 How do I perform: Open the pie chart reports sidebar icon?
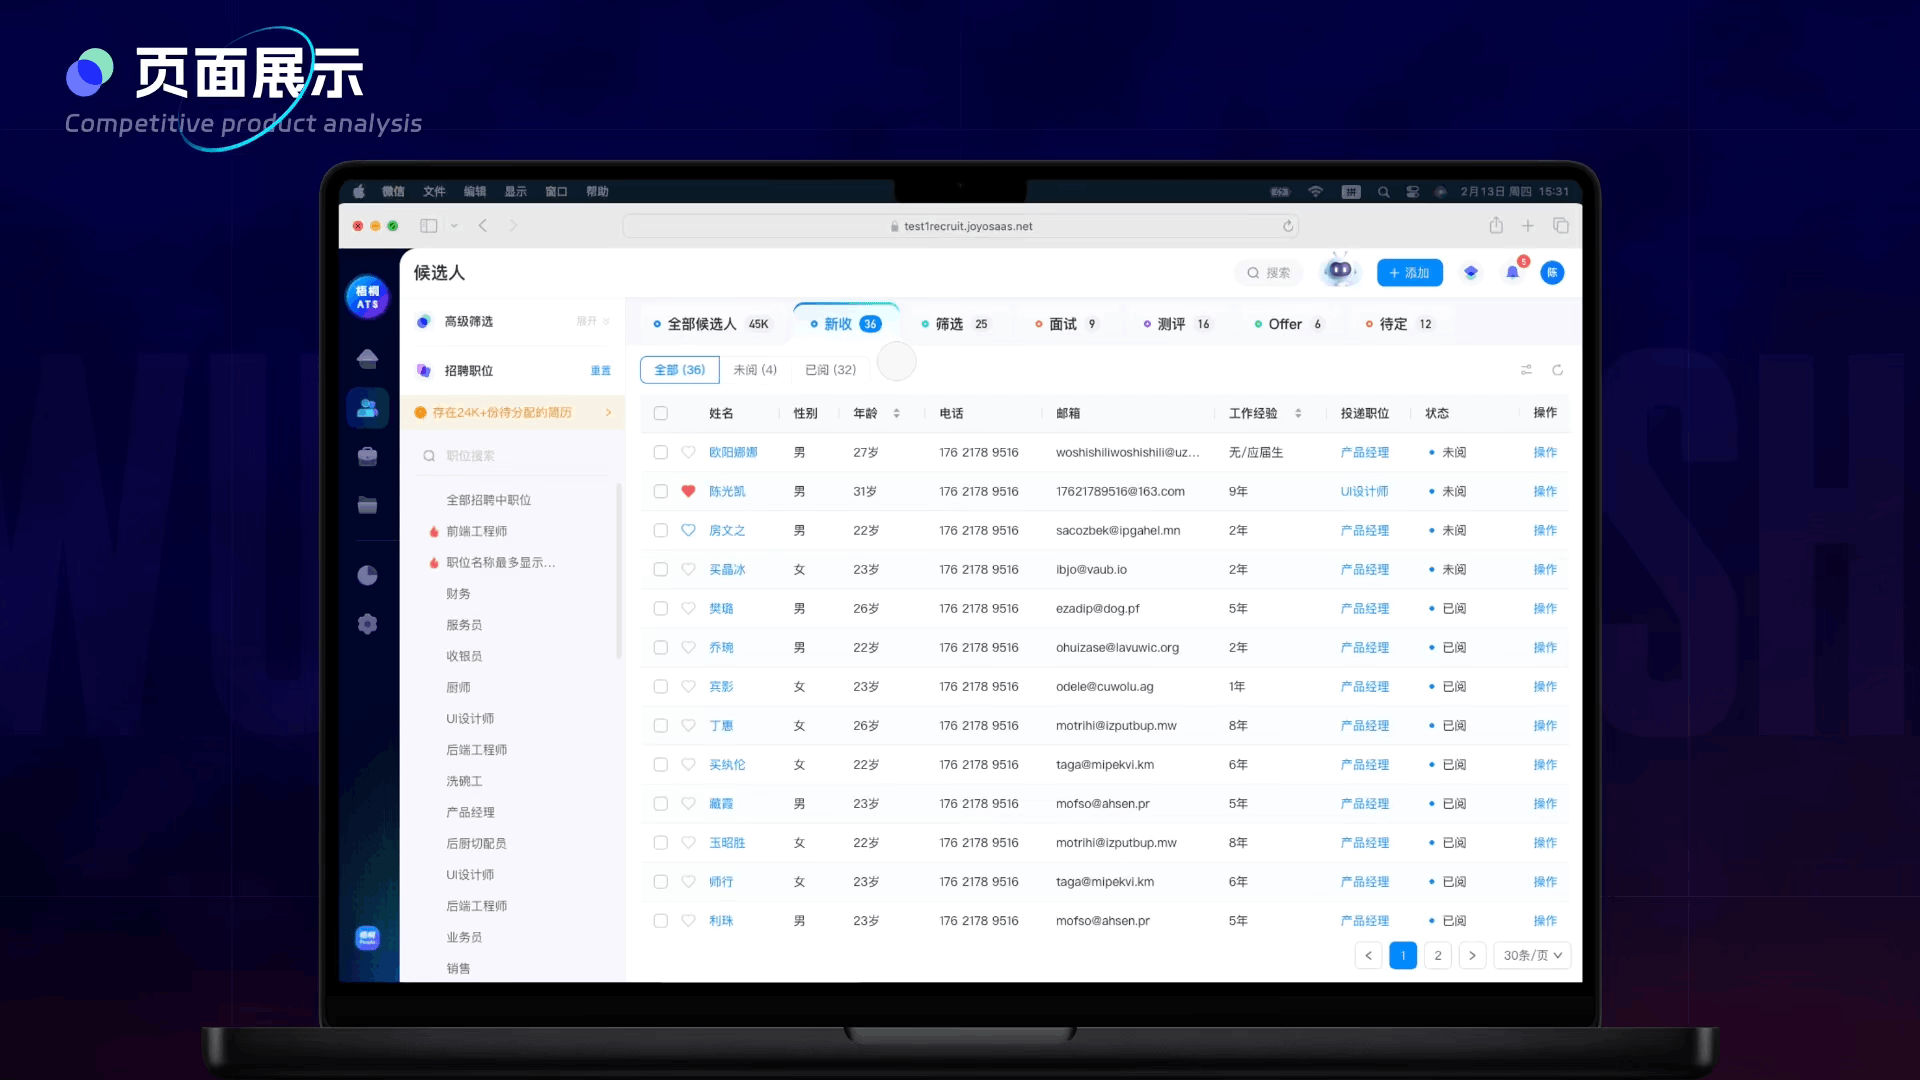tap(367, 575)
